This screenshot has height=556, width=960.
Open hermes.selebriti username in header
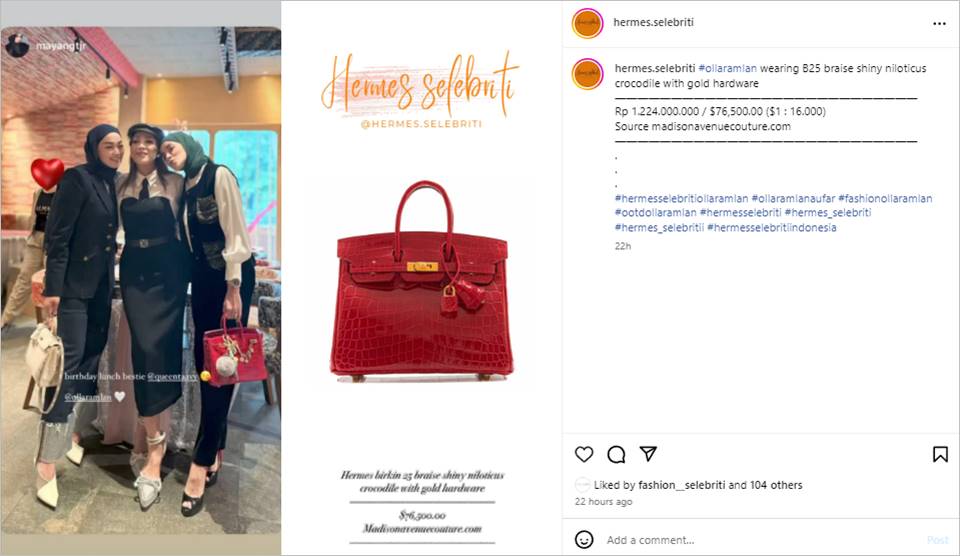(653, 22)
